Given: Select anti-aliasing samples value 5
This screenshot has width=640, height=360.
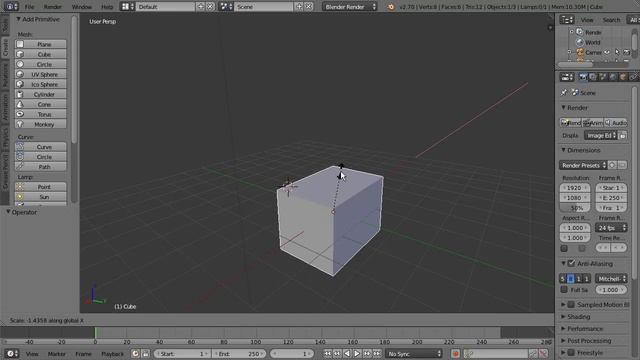Looking at the screenshot, I should coord(562,279).
